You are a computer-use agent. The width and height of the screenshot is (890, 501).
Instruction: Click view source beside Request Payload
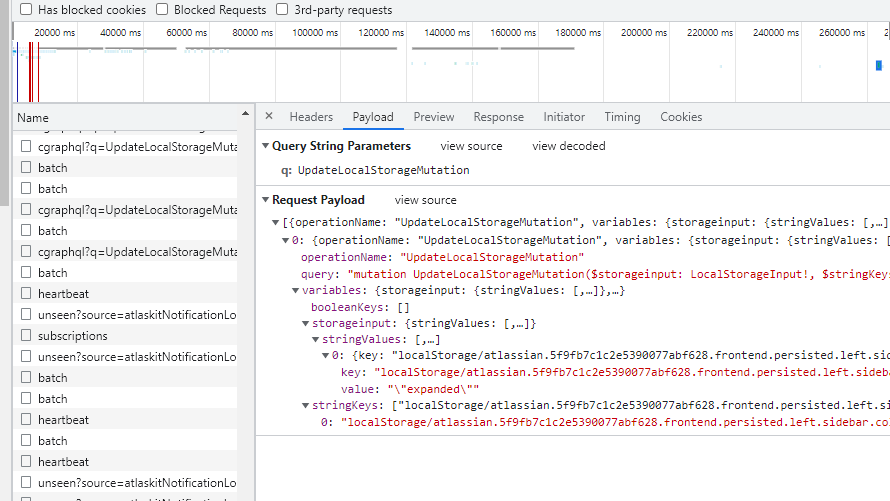pyautogui.click(x=425, y=200)
